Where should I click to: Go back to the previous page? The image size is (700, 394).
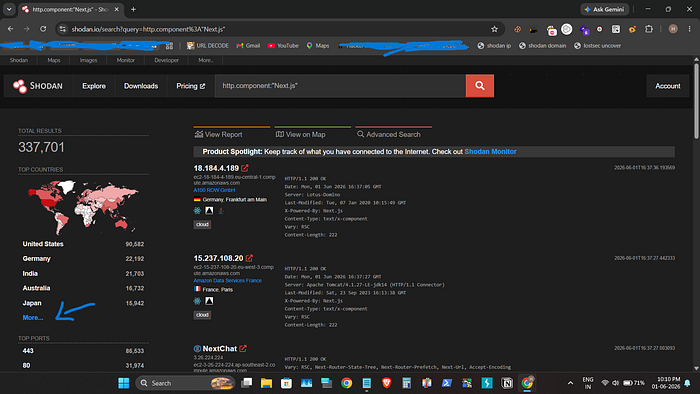(x=10, y=29)
